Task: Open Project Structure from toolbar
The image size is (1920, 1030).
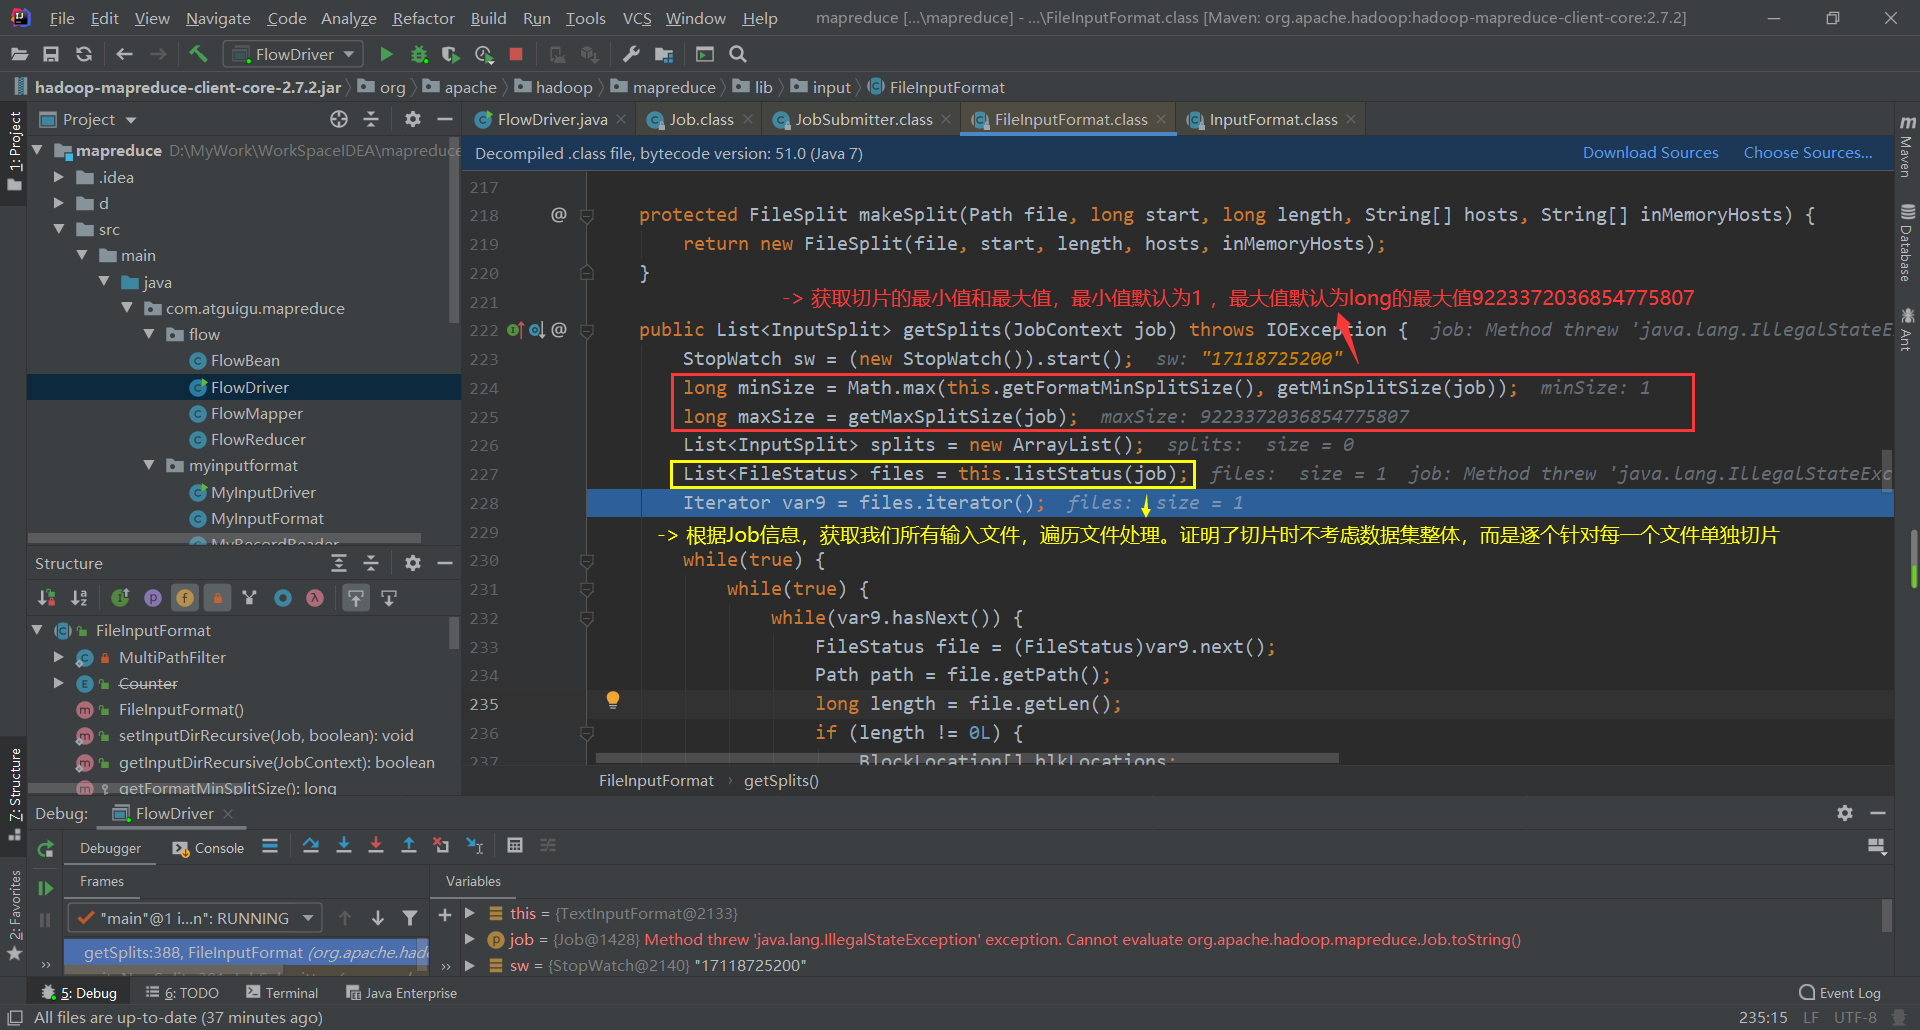Action: coord(663,54)
